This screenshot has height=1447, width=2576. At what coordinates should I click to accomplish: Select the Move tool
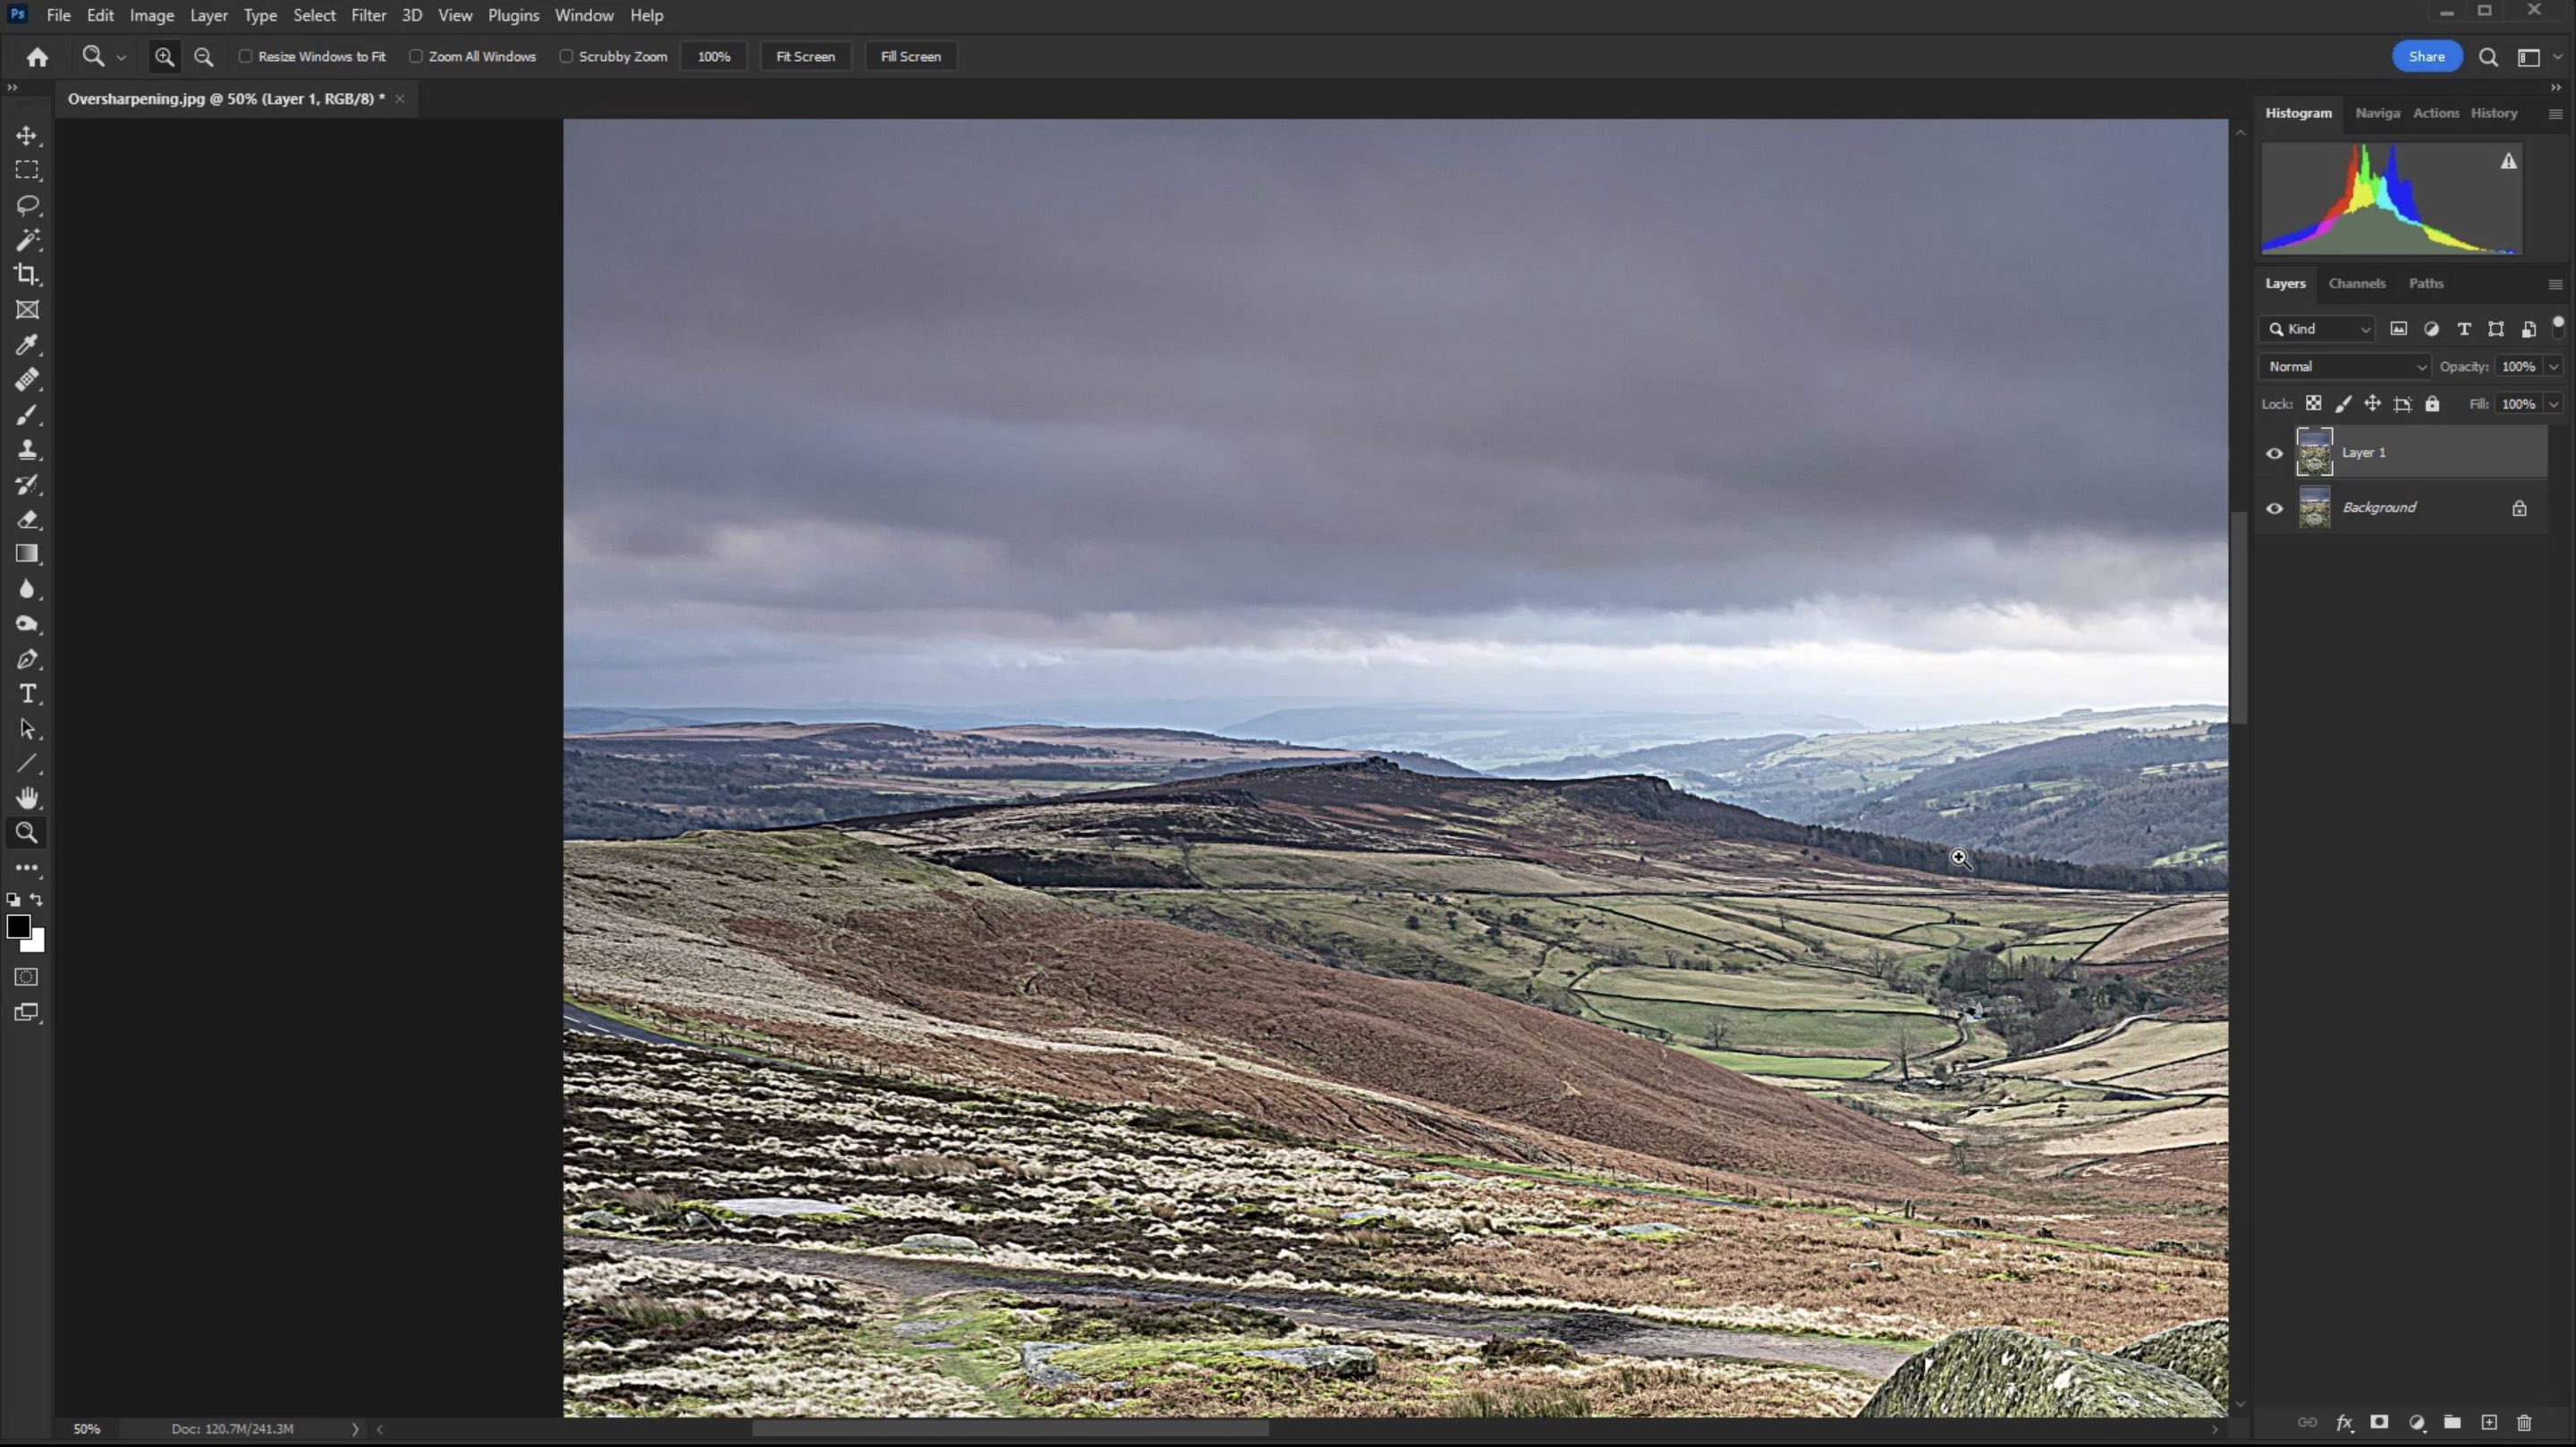[x=27, y=136]
